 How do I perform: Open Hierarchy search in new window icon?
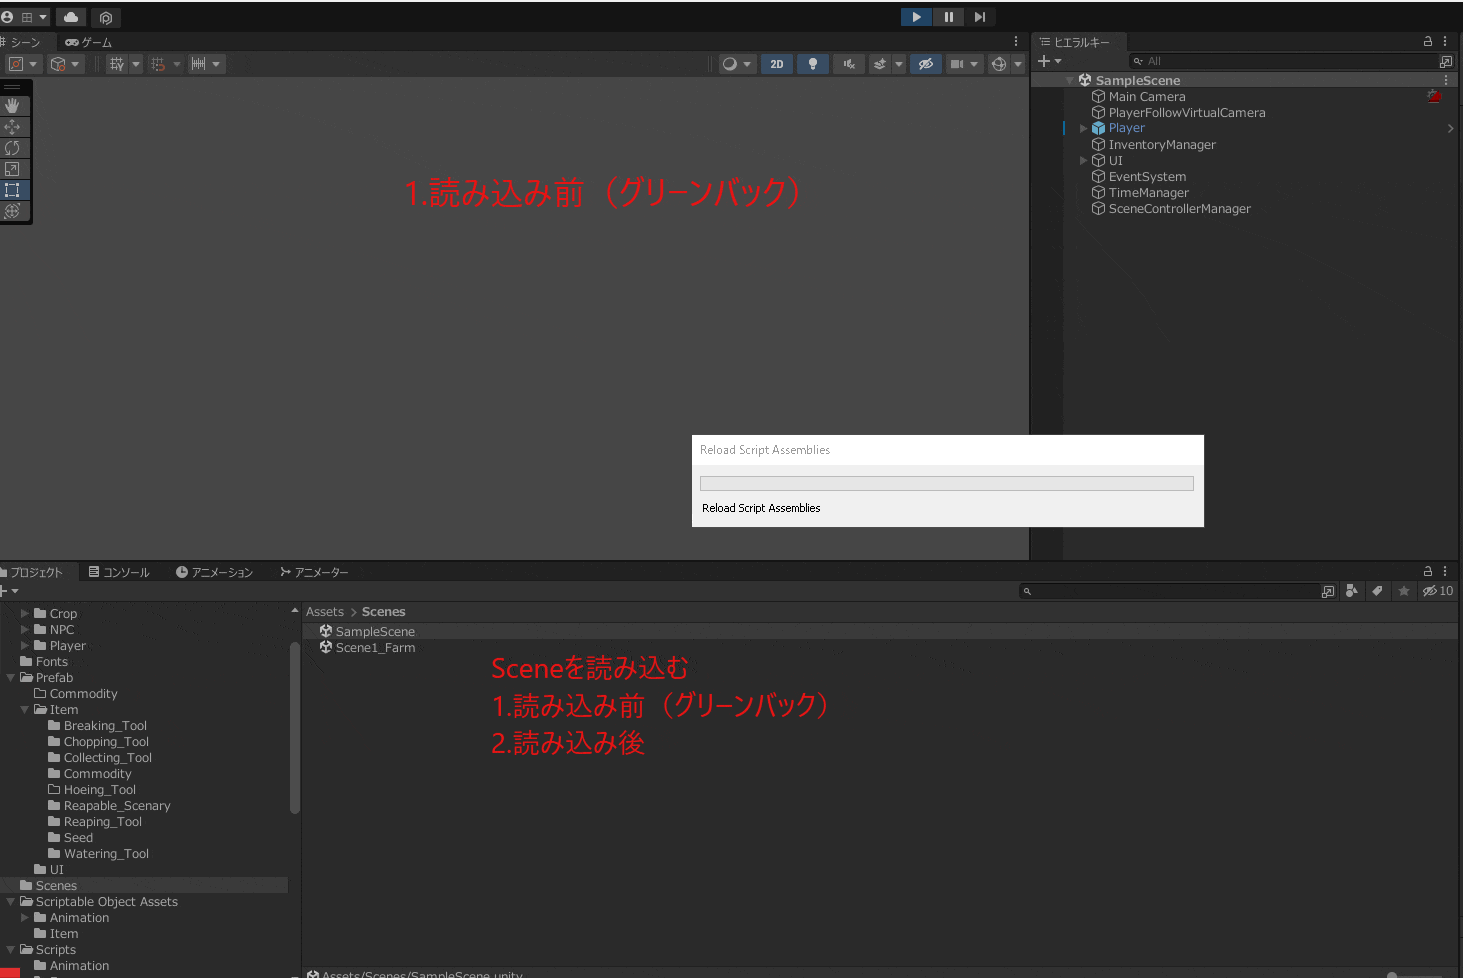[x=1446, y=61]
